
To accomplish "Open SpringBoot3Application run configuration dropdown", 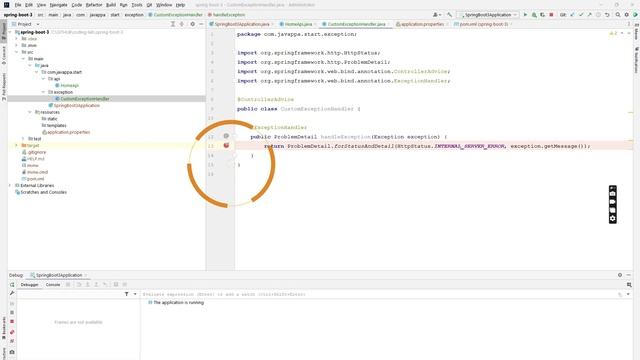I will [488, 15].
